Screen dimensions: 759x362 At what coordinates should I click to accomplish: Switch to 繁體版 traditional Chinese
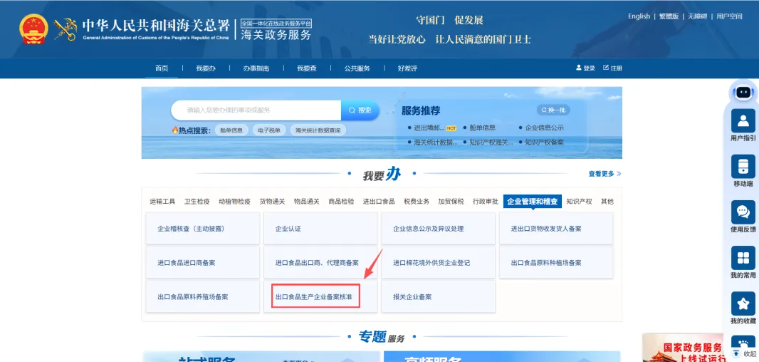[x=669, y=16]
